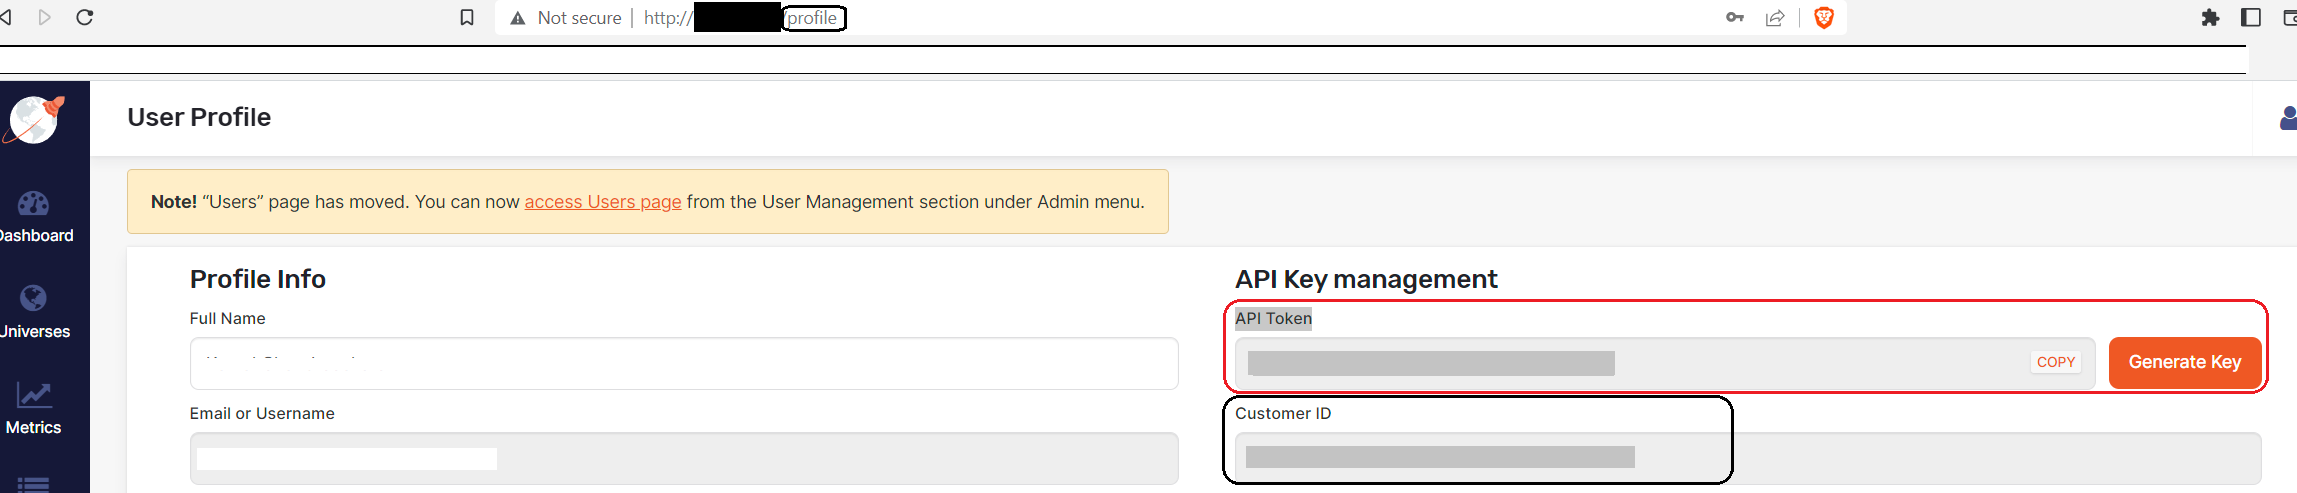Open the saved password key icon
The image size is (2297, 493).
tap(1735, 17)
